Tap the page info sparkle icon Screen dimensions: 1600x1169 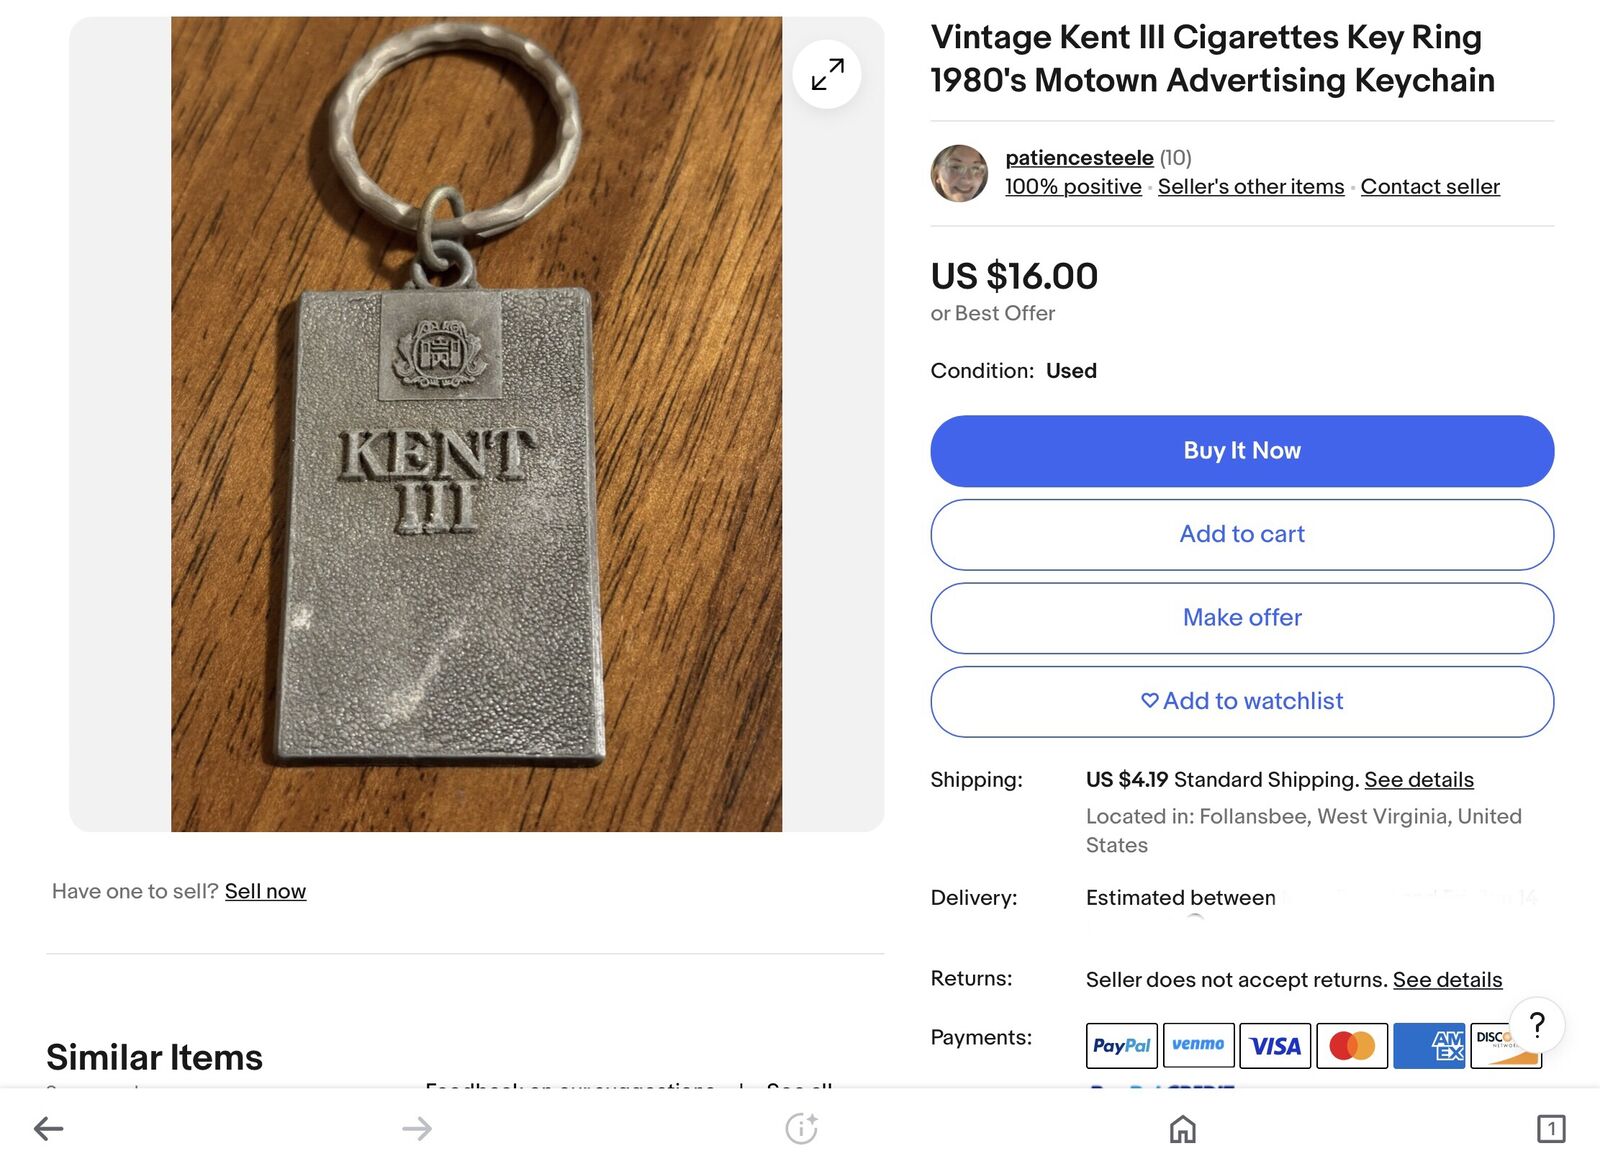801,1129
